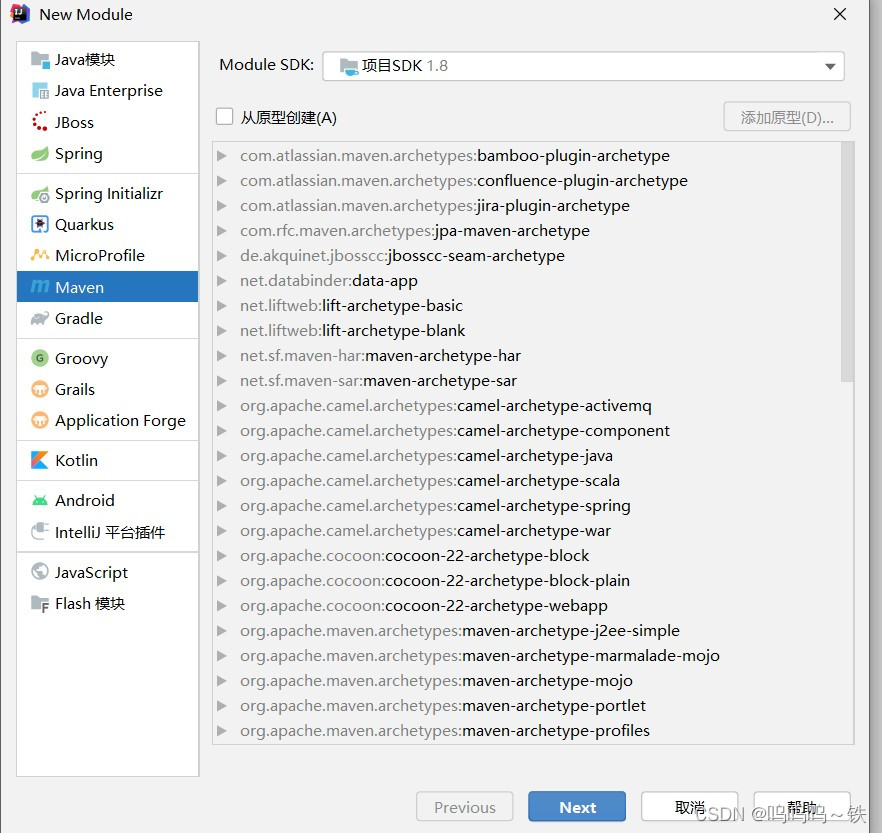This screenshot has width=882, height=833.
Task: Select the maven-archetype-profiles row
Action: [527, 731]
